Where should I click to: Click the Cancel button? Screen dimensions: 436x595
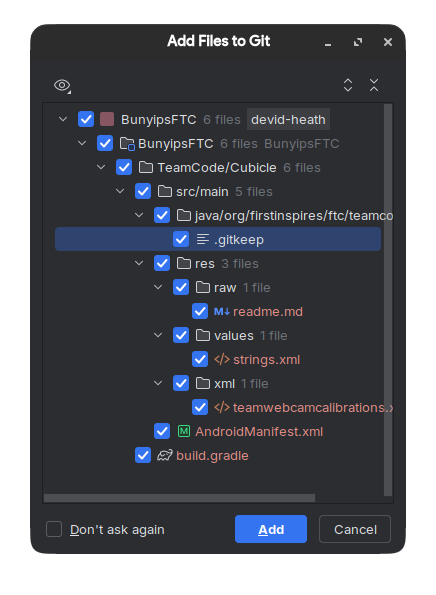(x=355, y=529)
